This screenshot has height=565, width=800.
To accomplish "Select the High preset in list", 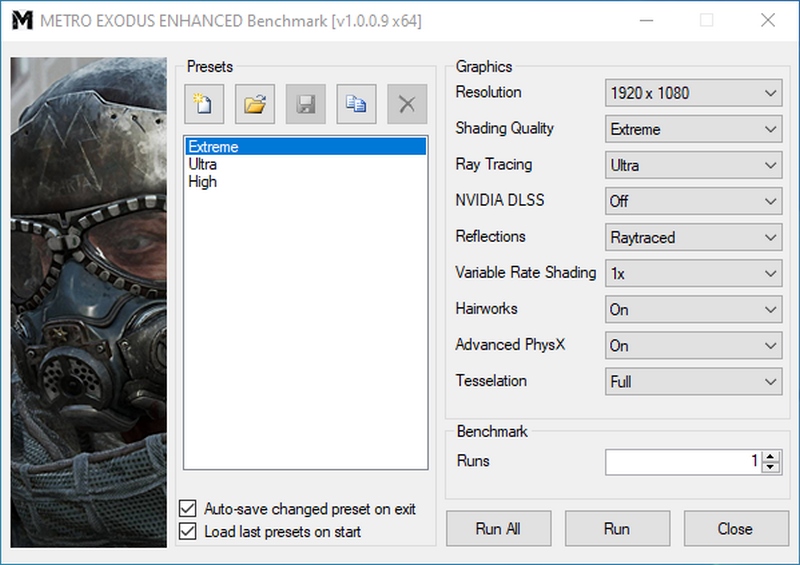I will [203, 182].
